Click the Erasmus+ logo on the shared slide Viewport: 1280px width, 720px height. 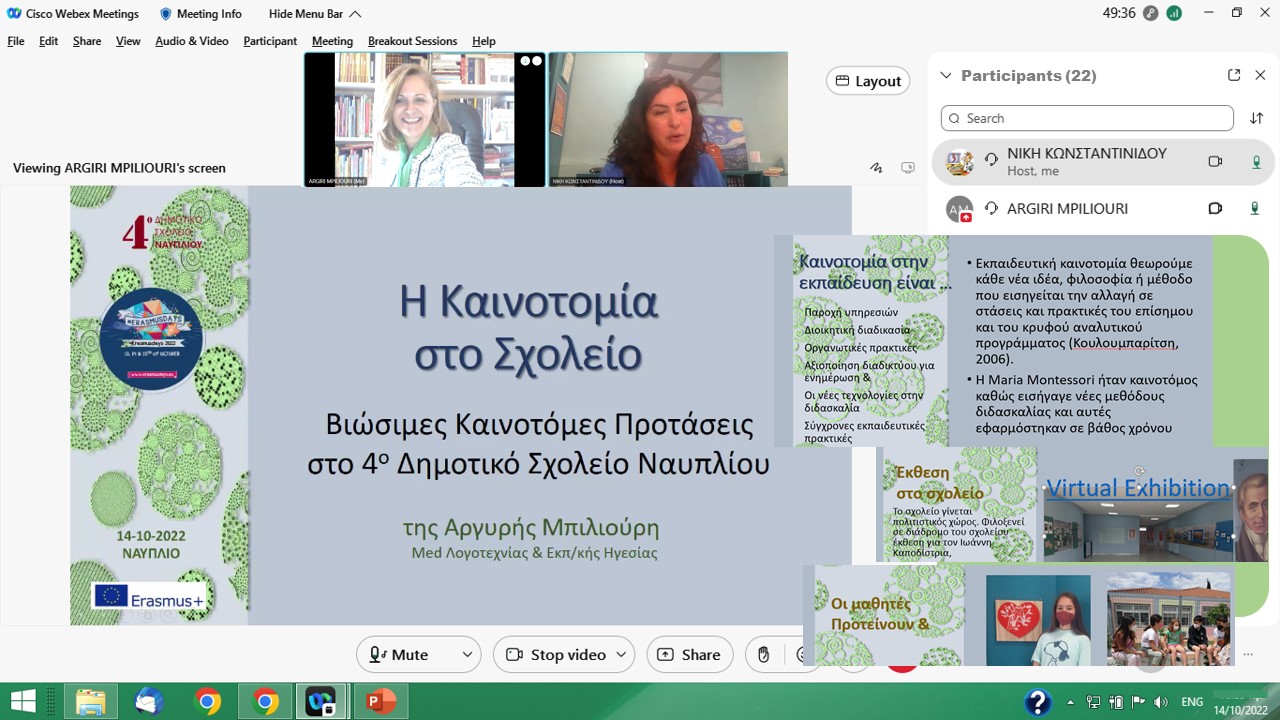pyautogui.click(x=148, y=596)
